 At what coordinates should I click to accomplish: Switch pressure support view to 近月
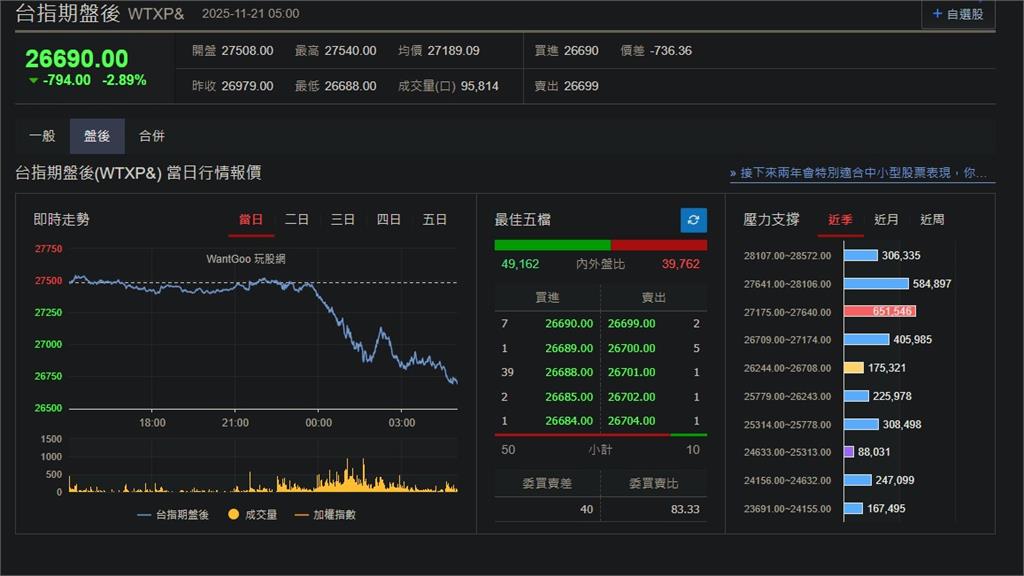coord(884,219)
